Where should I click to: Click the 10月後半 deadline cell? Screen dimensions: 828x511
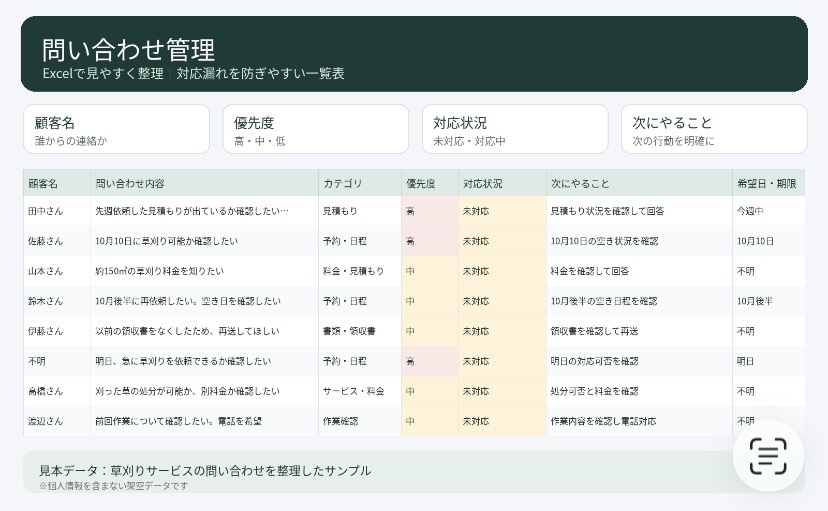point(769,301)
